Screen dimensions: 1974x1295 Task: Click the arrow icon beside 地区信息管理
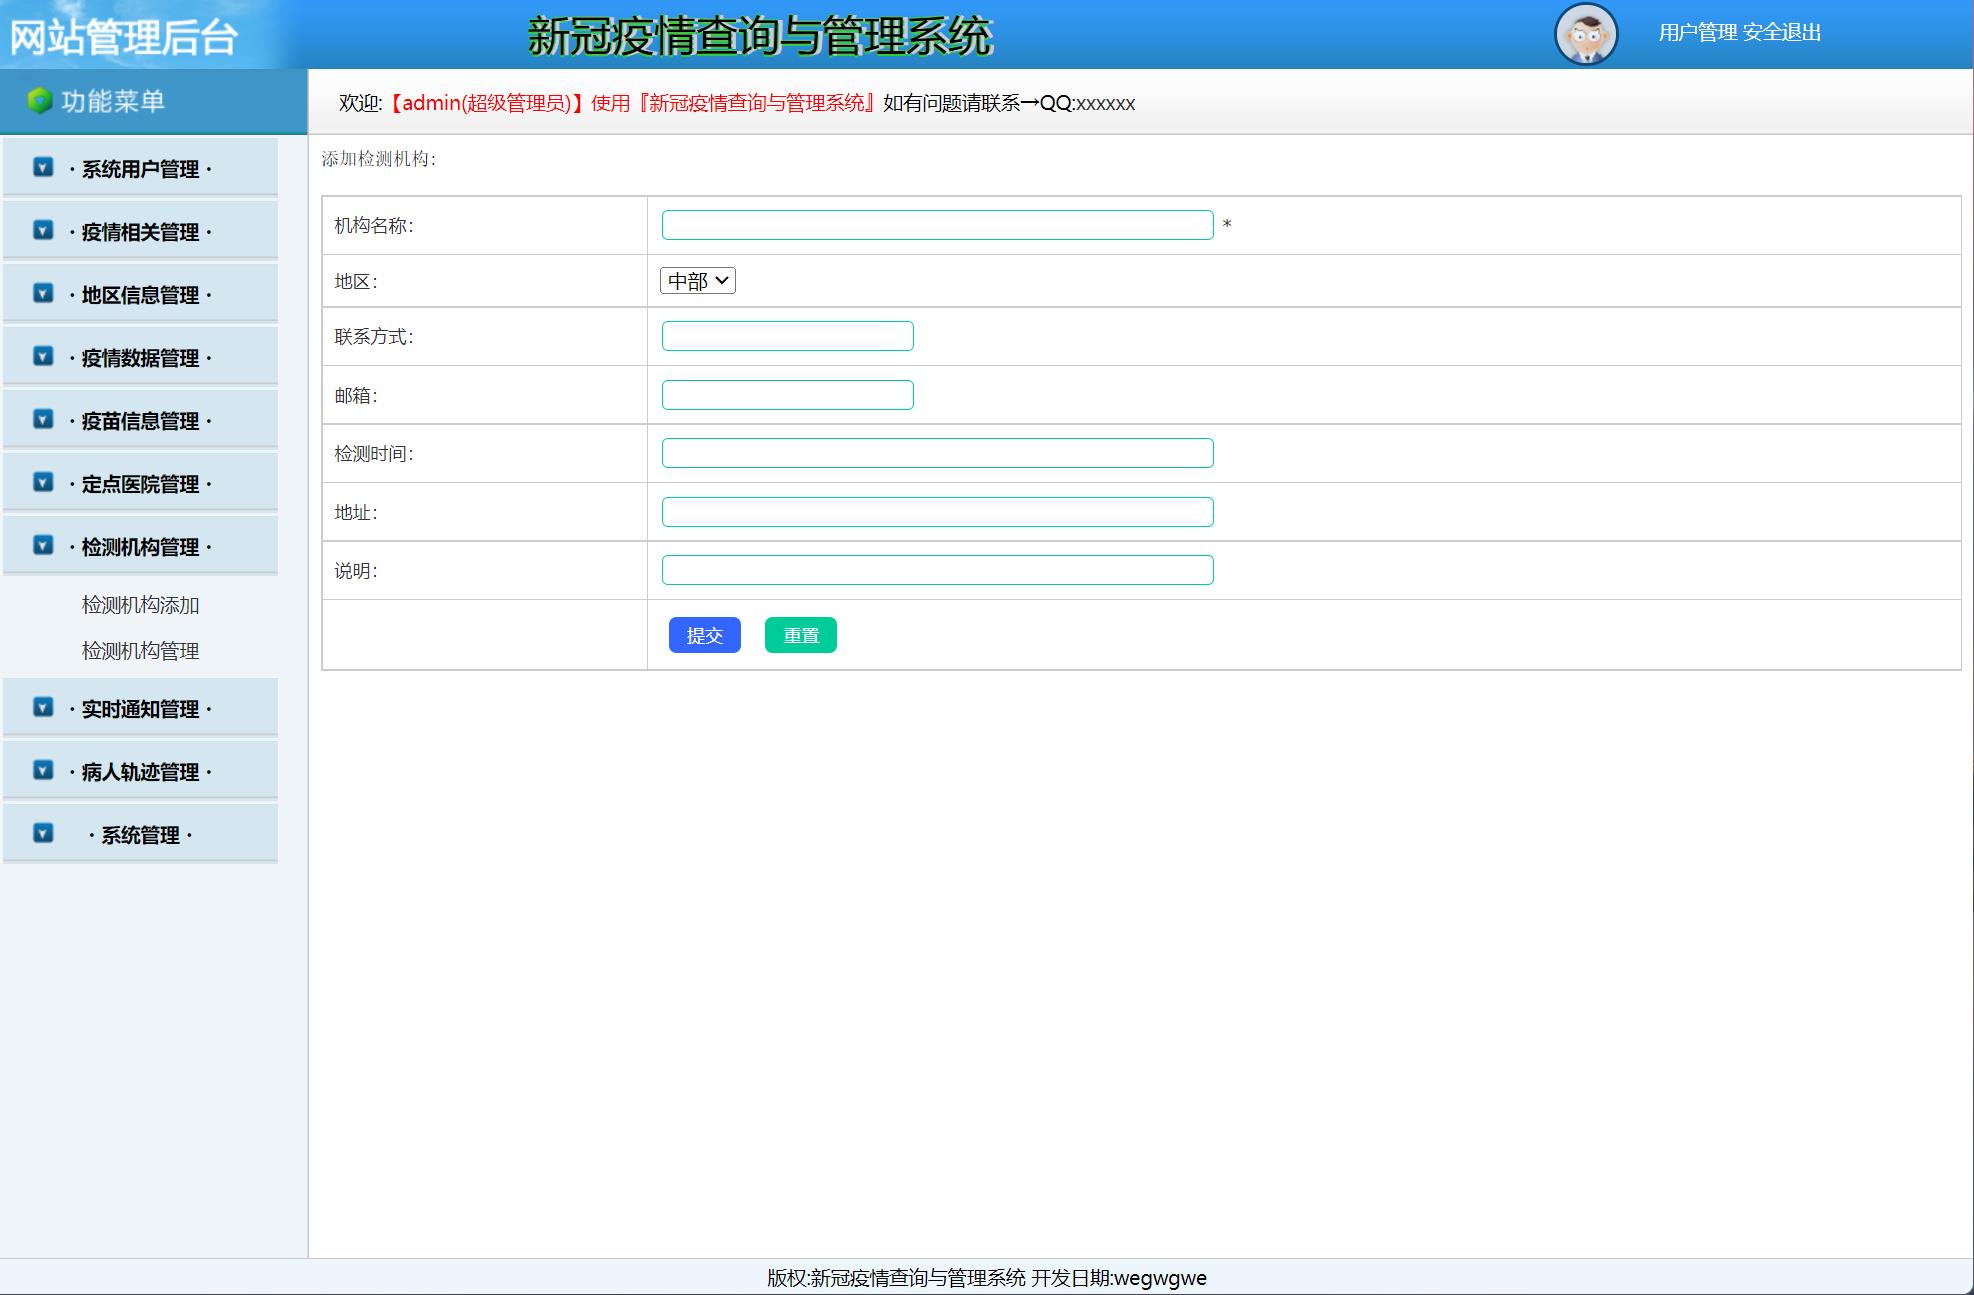pos(43,293)
